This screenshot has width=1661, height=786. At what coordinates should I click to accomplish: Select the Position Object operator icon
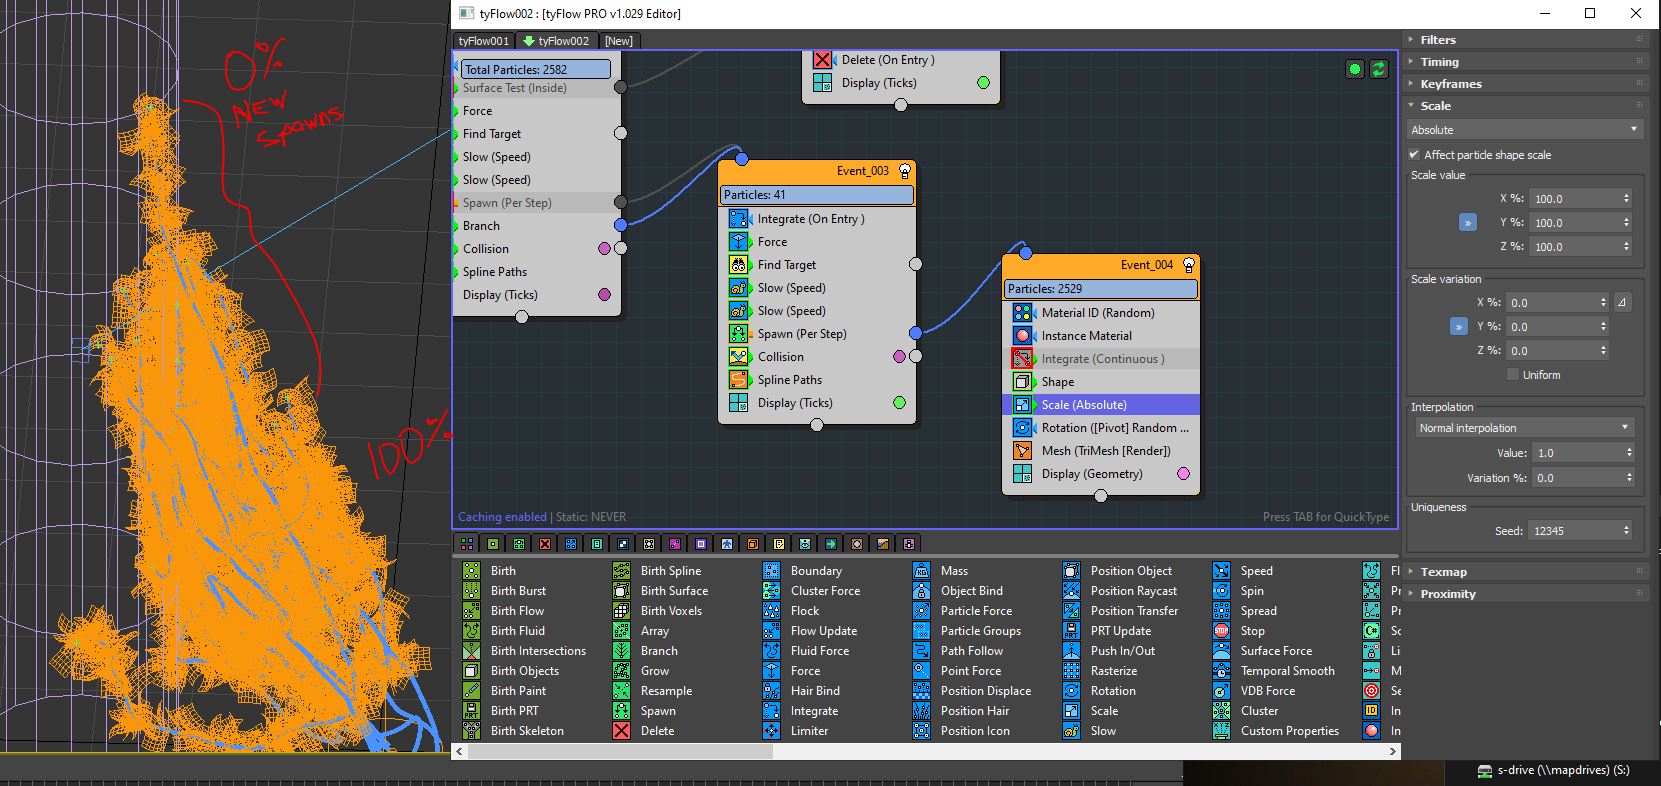tap(1071, 571)
